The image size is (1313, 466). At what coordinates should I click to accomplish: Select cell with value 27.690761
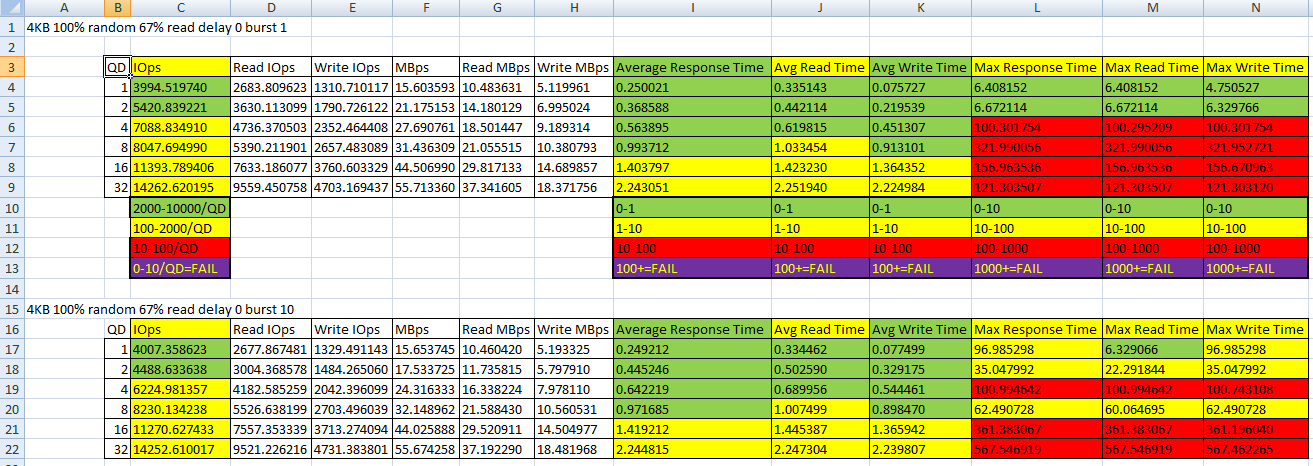(425, 127)
